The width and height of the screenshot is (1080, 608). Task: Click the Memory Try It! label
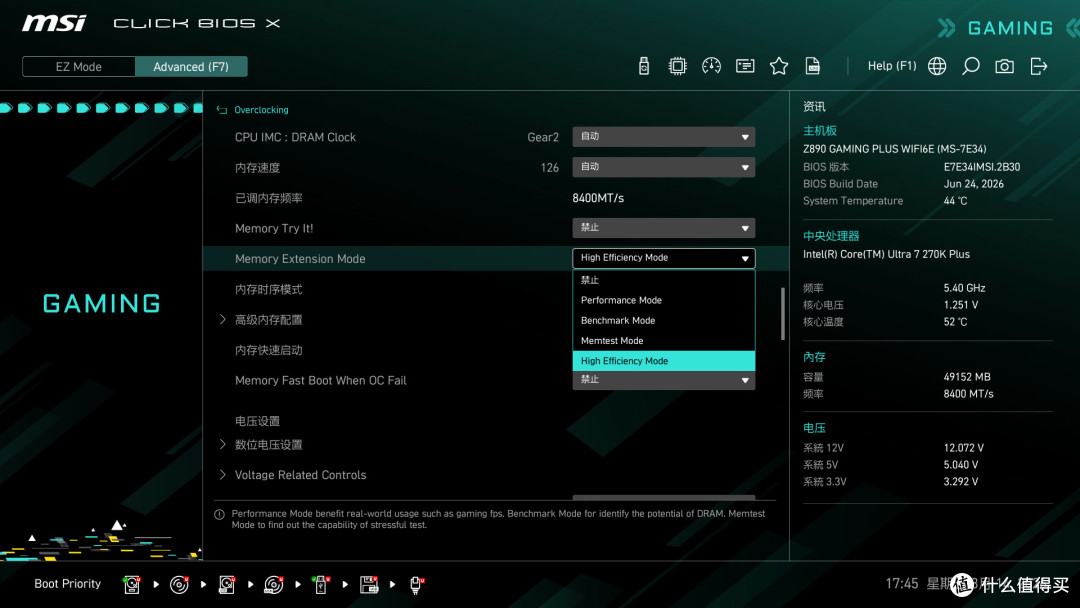[274, 229]
